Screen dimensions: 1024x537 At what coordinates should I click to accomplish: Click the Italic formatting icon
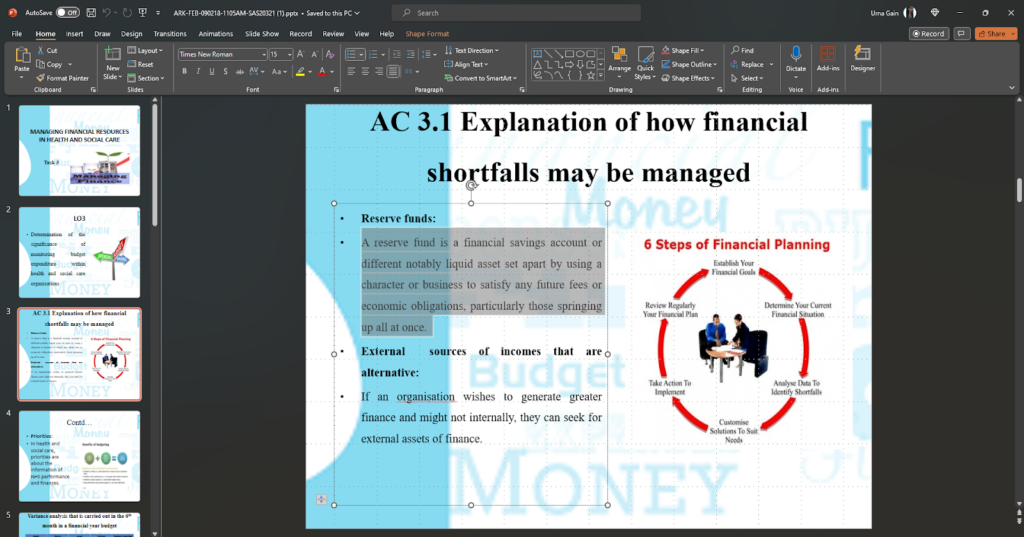[198, 71]
